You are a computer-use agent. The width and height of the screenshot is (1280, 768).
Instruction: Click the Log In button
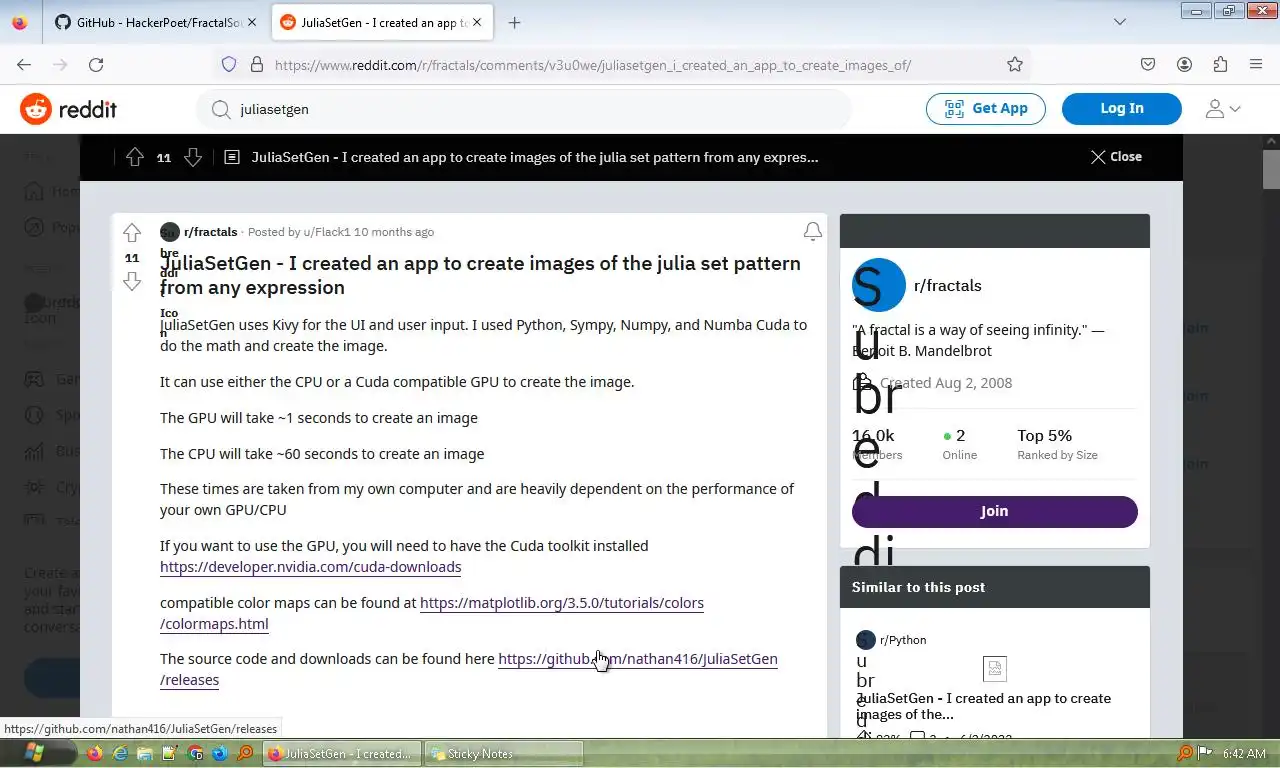pyautogui.click(x=1122, y=109)
